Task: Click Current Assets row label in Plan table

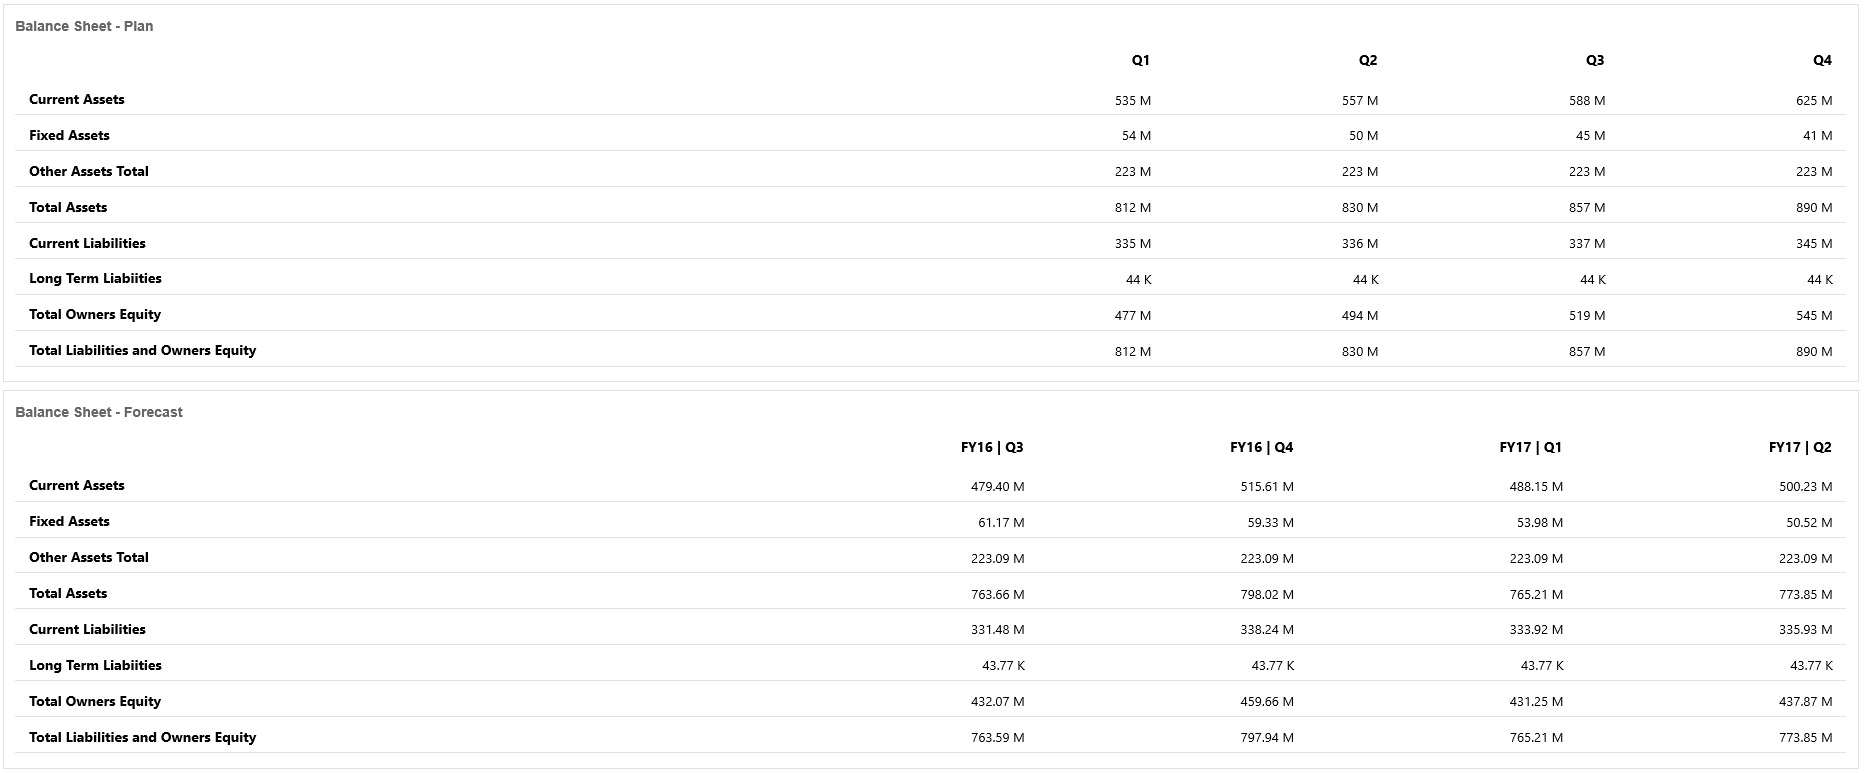Action: pos(77,99)
